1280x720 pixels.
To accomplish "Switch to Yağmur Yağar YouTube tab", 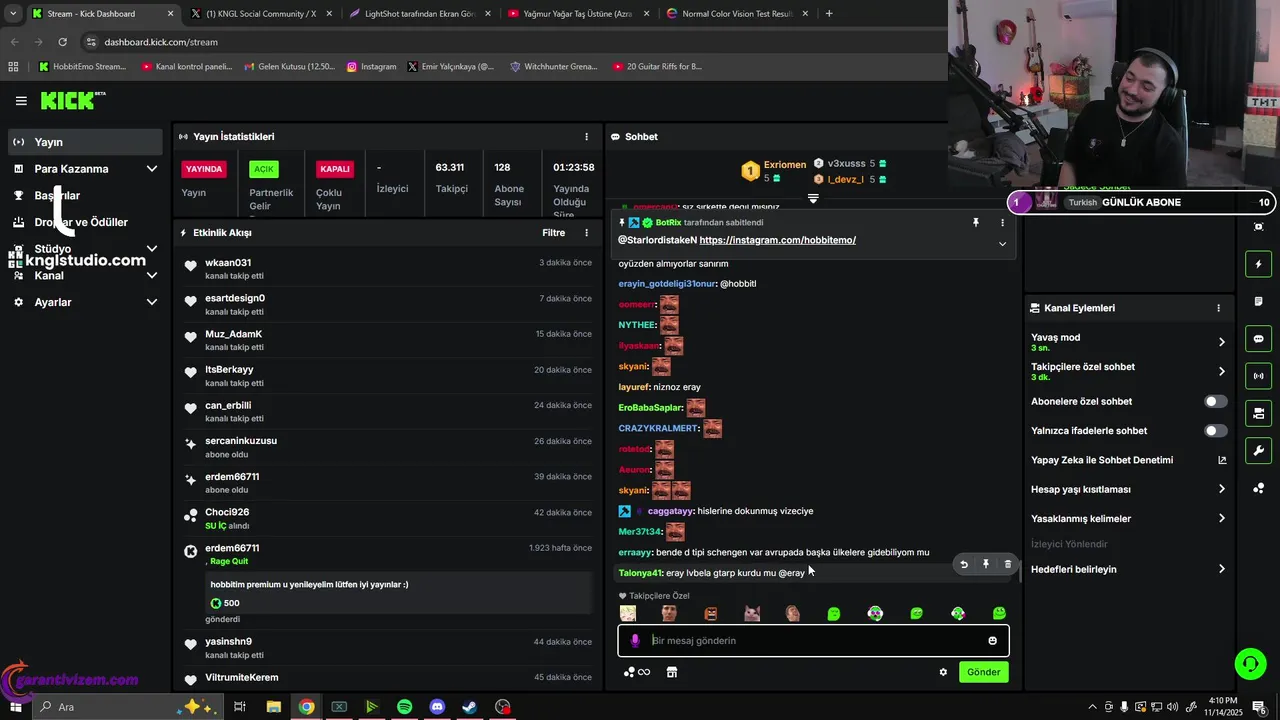I will click(x=578, y=14).
